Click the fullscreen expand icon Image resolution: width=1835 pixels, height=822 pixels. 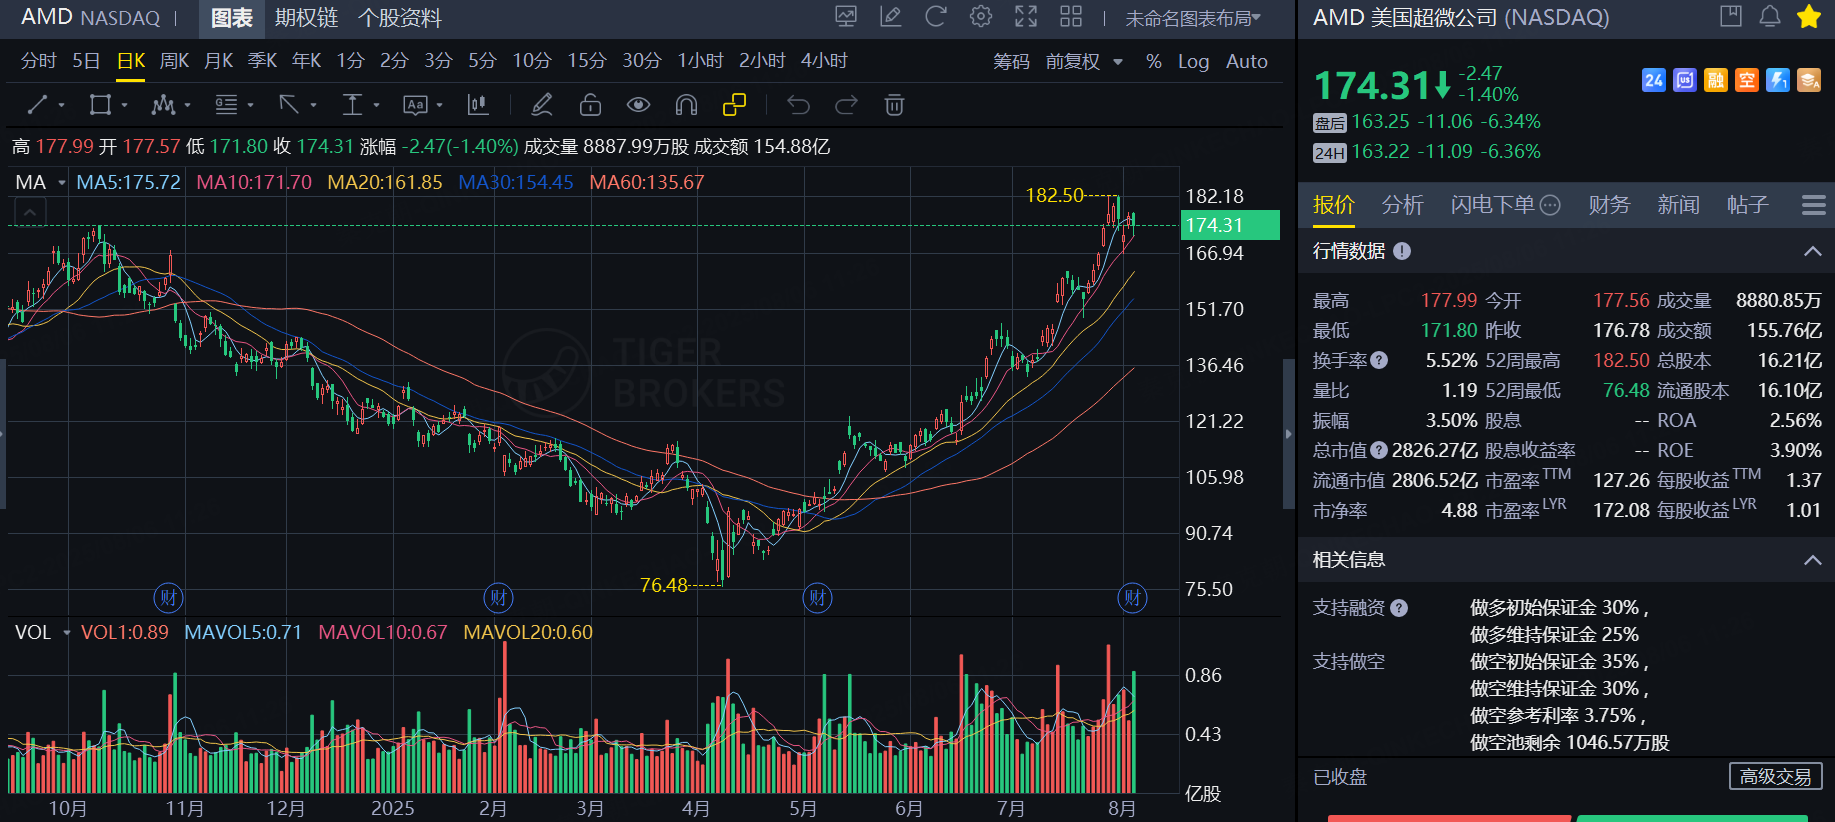coord(1026,17)
